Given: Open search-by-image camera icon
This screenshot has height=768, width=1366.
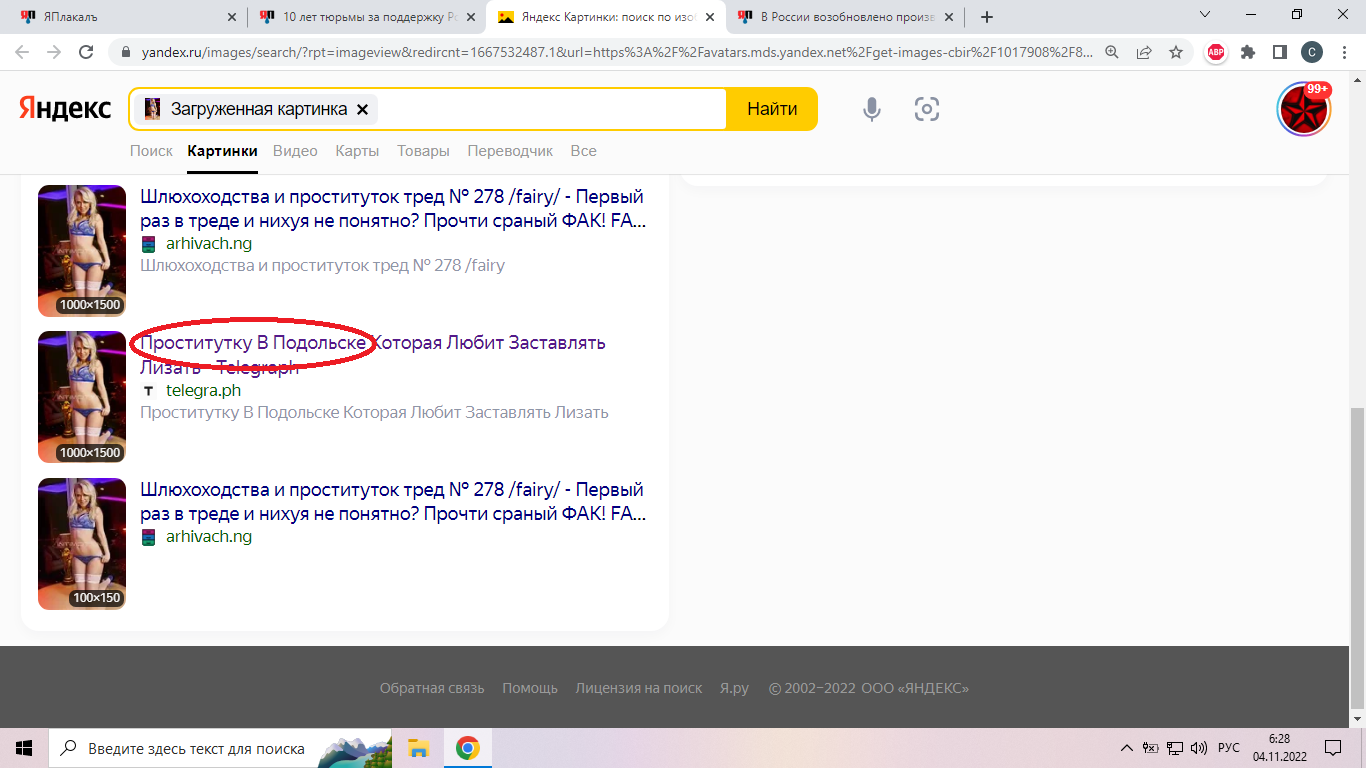Looking at the screenshot, I should (x=927, y=109).
